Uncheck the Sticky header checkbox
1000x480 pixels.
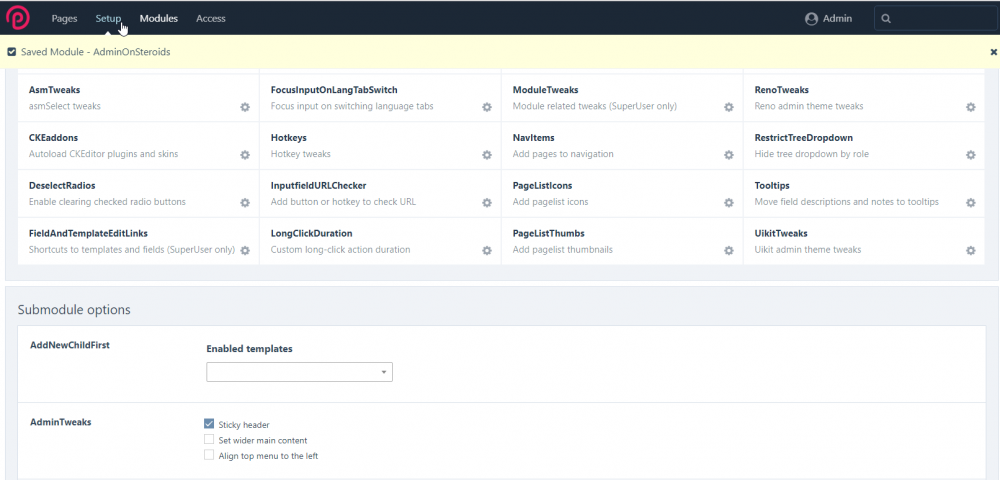(x=209, y=424)
